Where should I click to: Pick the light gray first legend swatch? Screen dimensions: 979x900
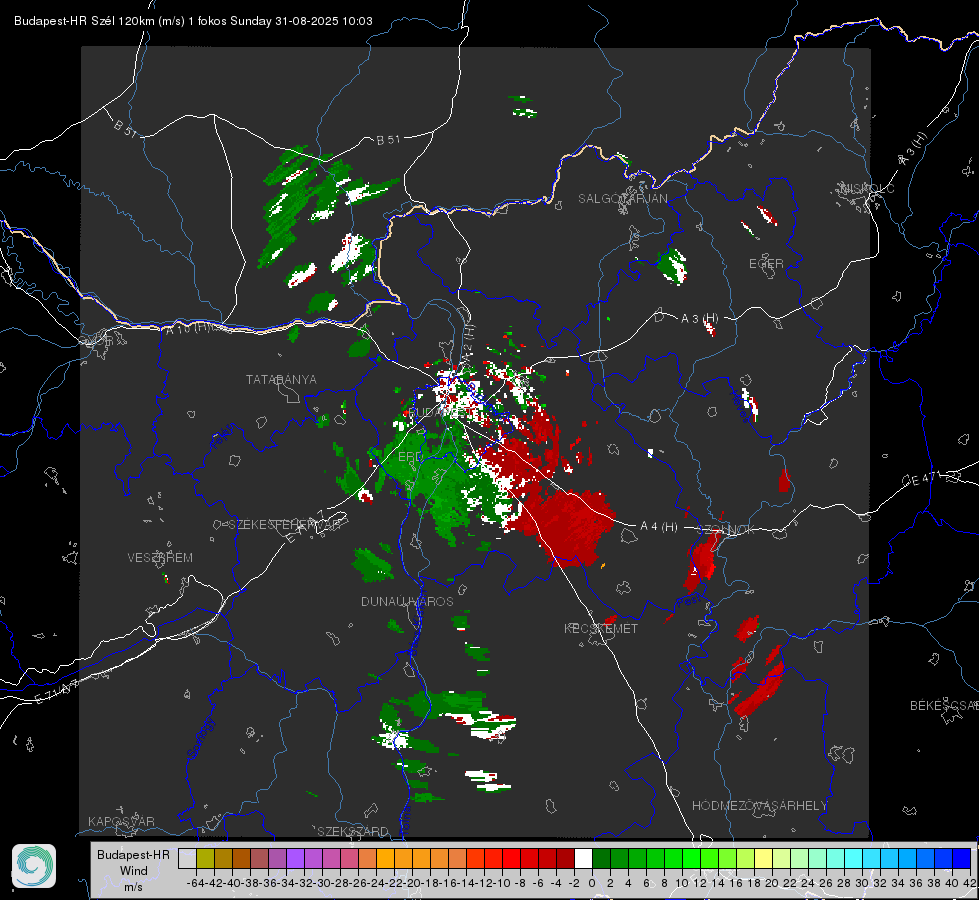[187, 859]
